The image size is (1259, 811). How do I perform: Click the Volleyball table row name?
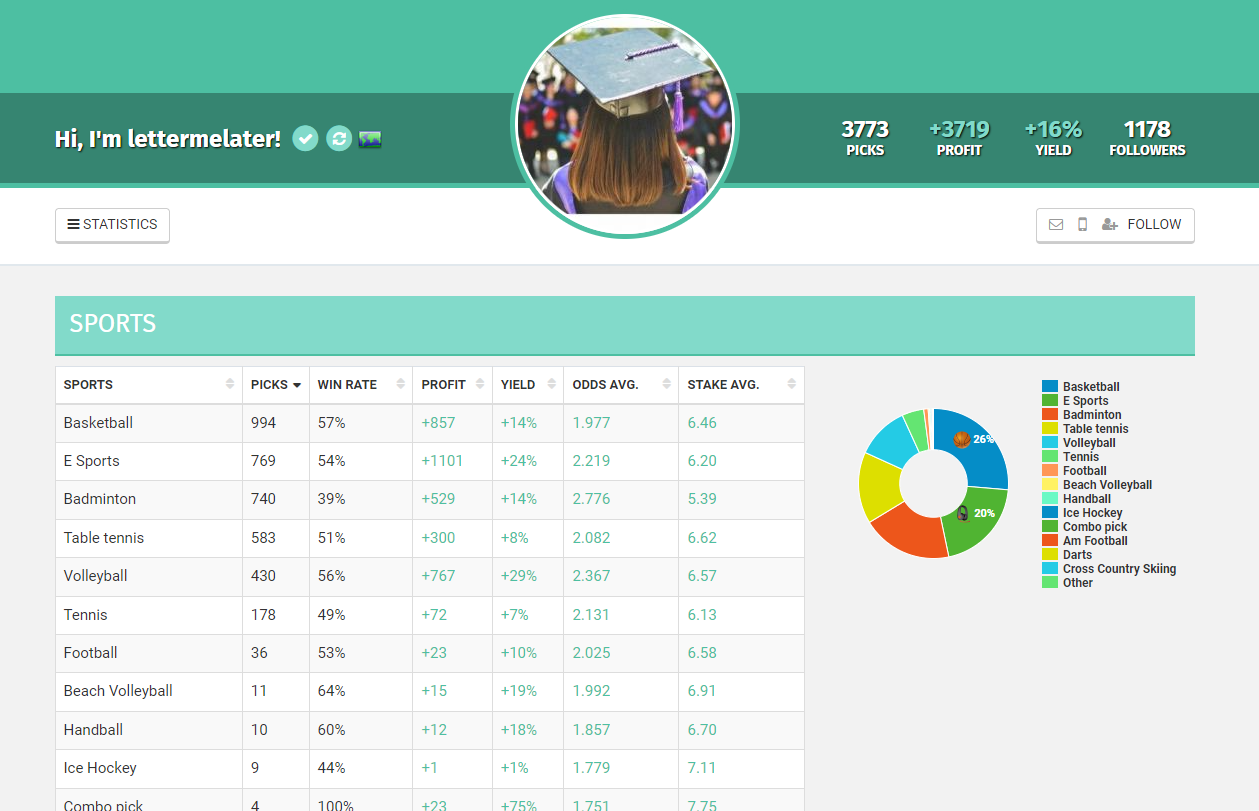point(98,576)
